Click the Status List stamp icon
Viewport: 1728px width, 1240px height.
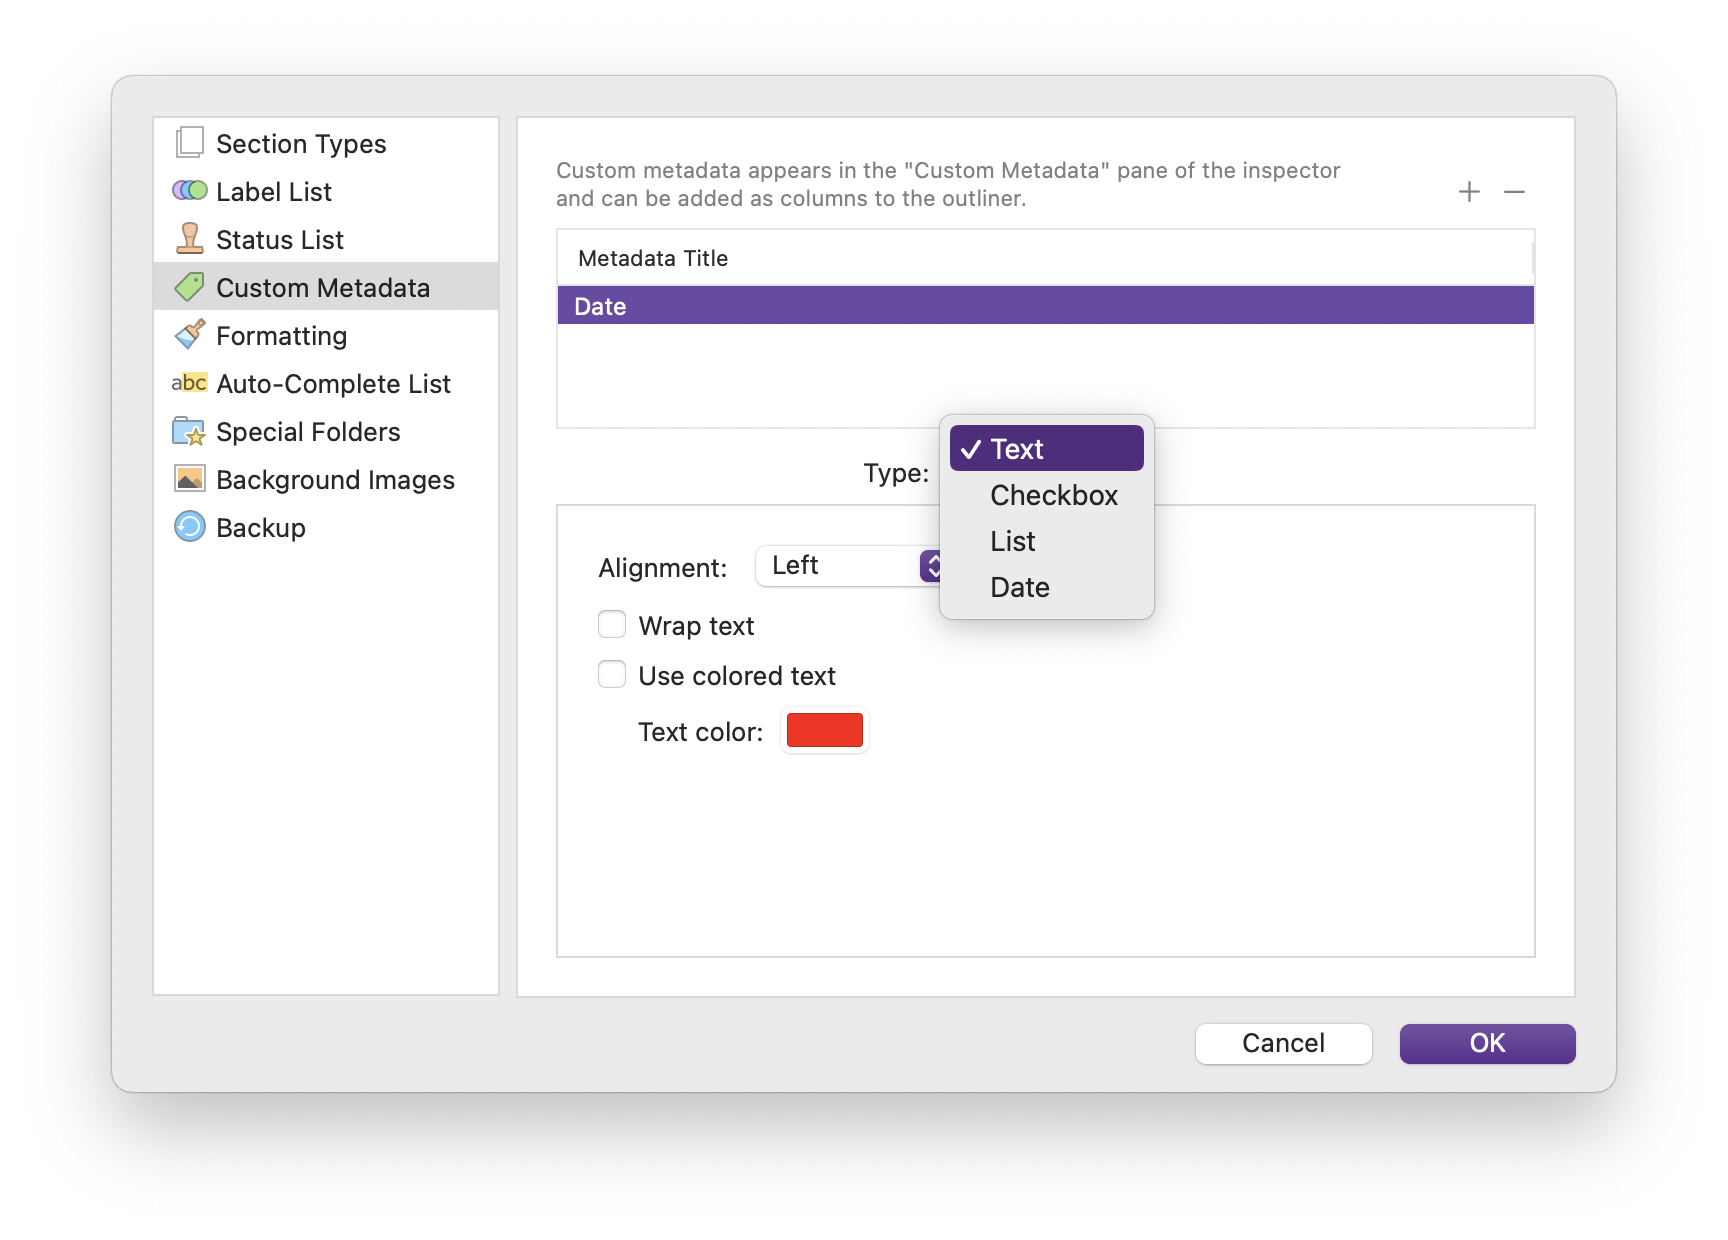[x=189, y=239]
